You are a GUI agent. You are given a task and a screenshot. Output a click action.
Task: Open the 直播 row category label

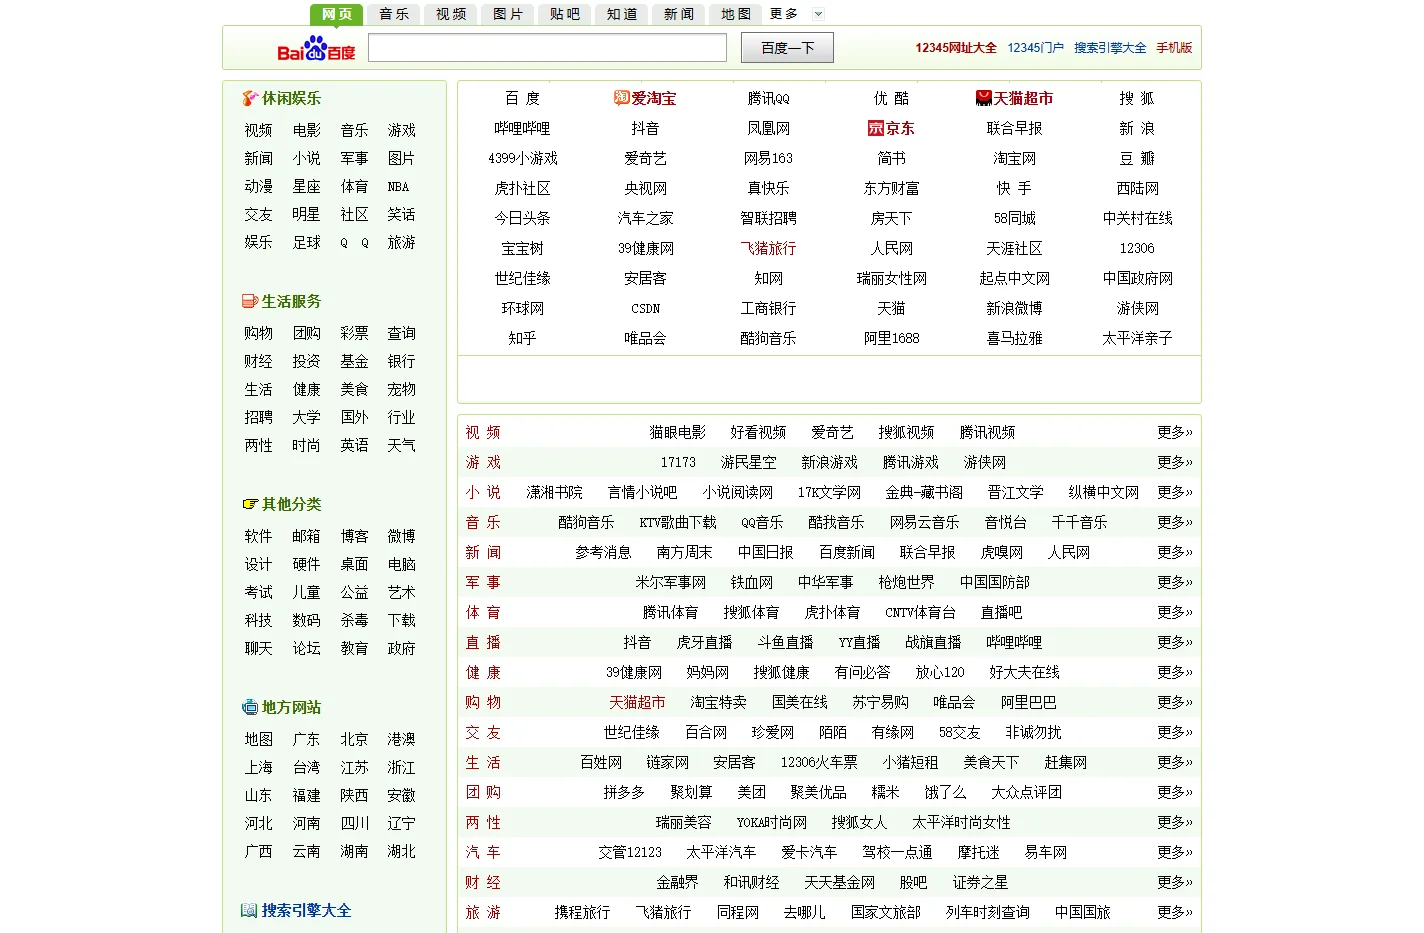(x=483, y=642)
